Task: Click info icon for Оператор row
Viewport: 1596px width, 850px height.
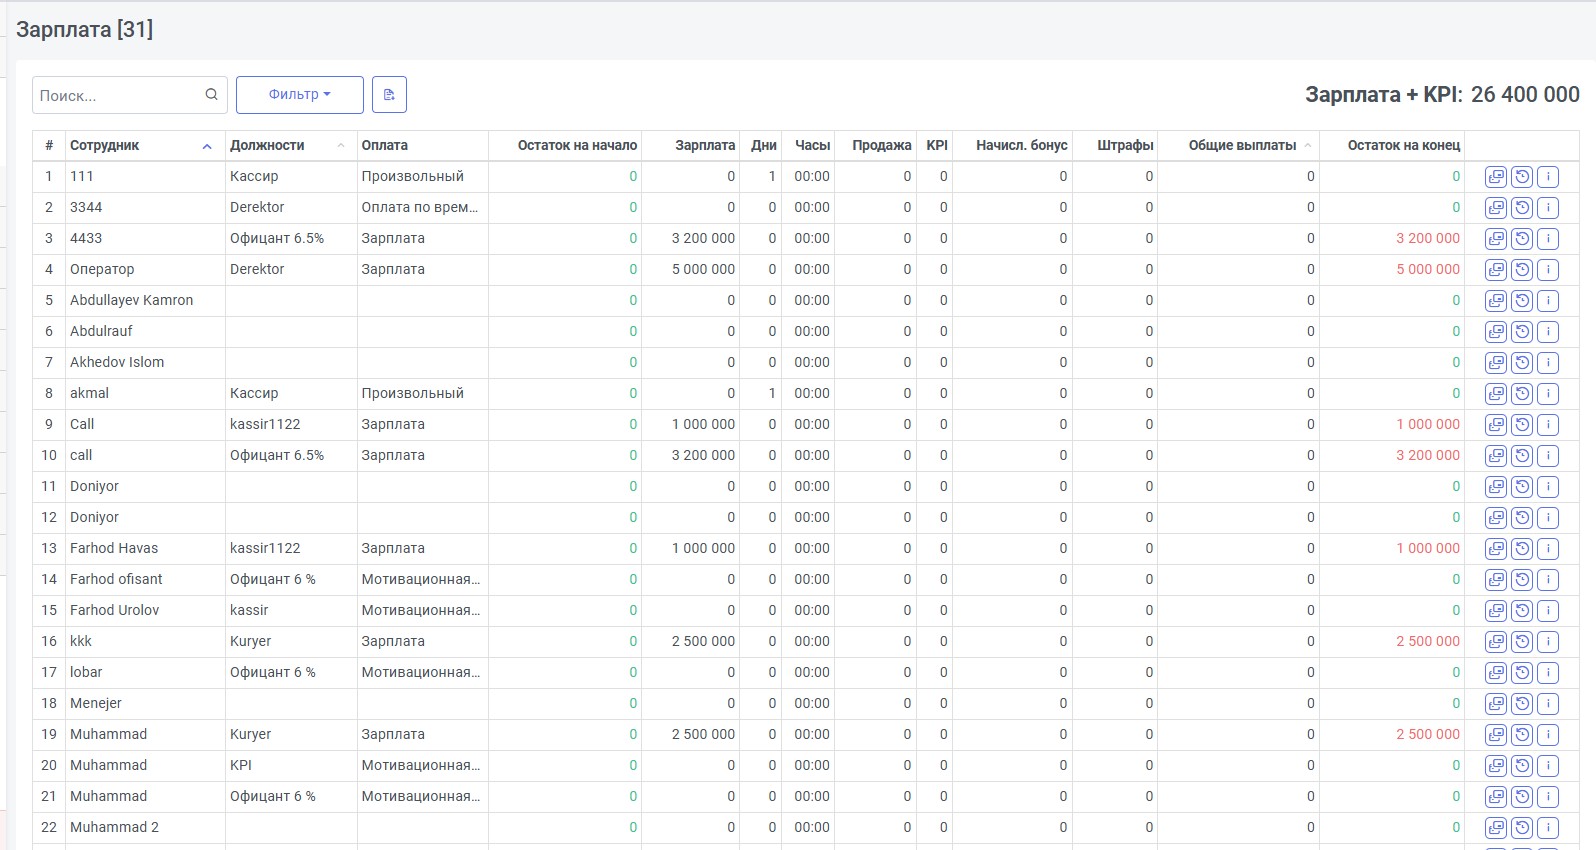Action: 1548,270
